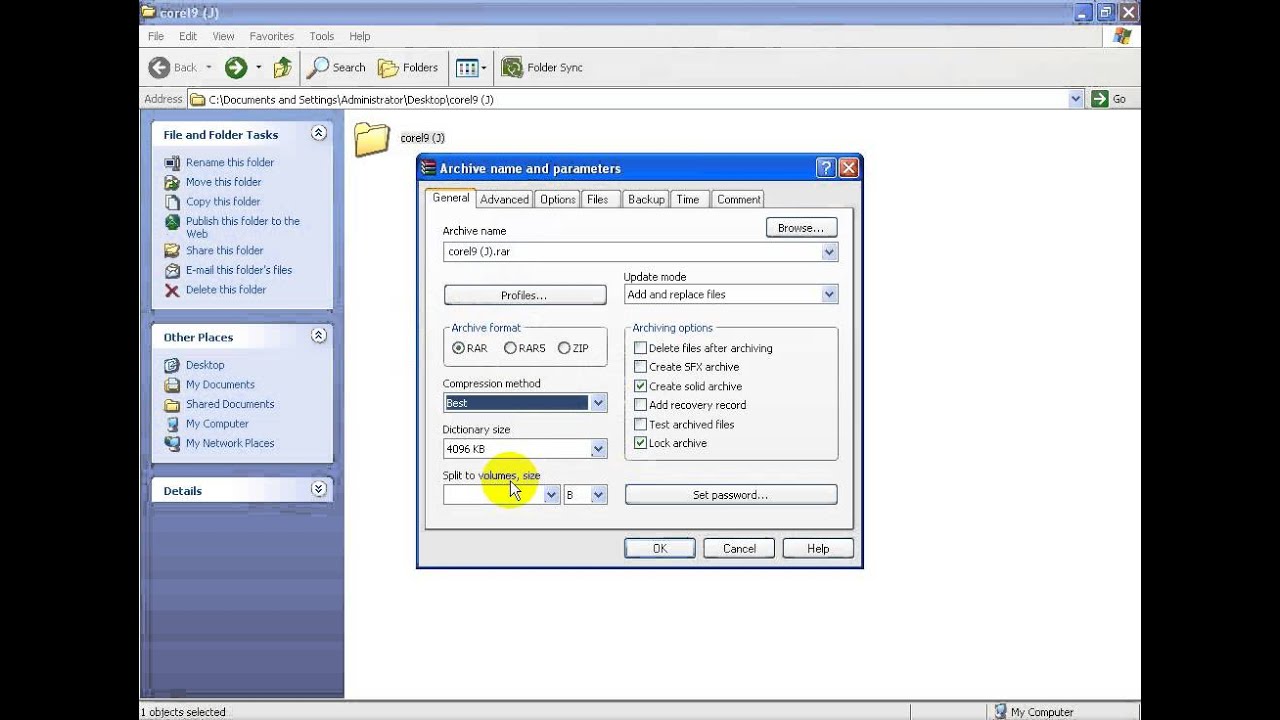Open My Documents under Other Places
1280x720 pixels.
click(x=220, y=385)
